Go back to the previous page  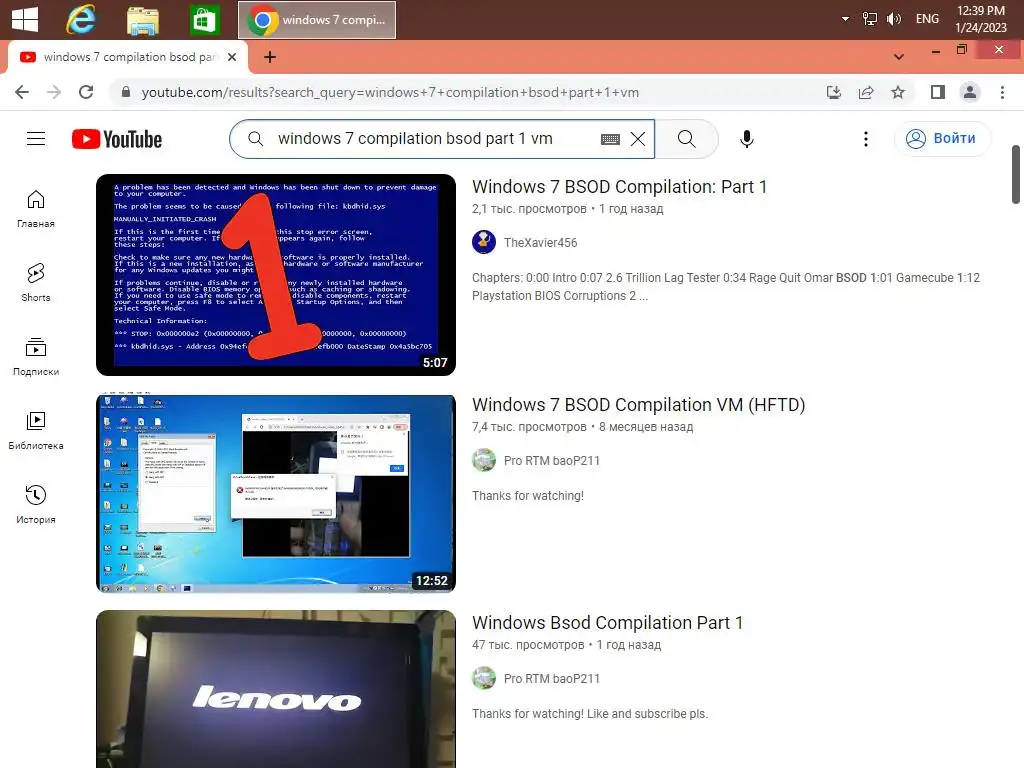point(22,92)
